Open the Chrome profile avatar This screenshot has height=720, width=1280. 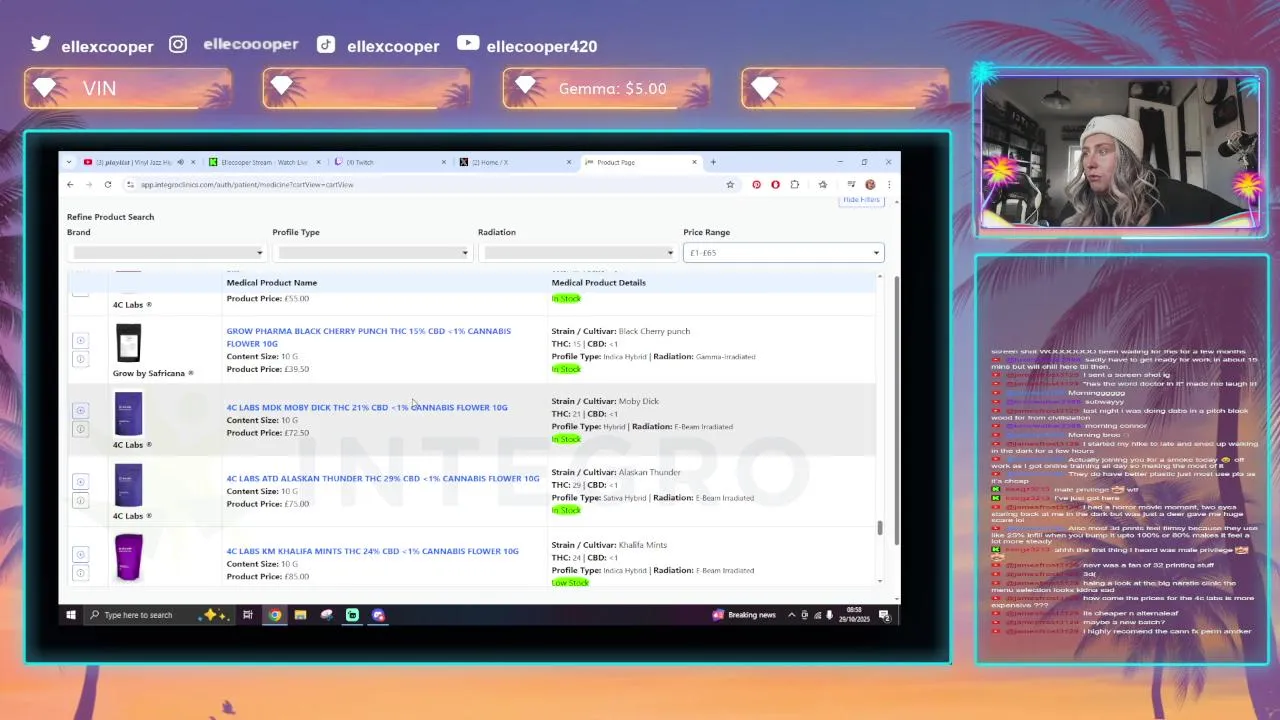point(870,184)
